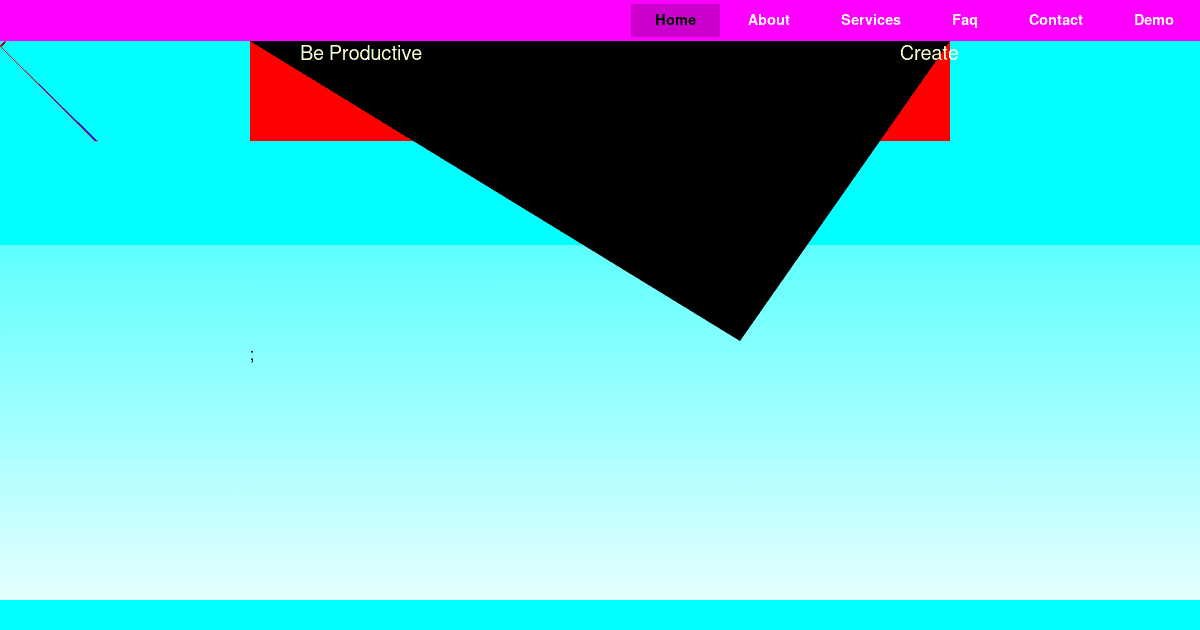Click the semicolon text element
The width and height of the screenshot is (1200, 630).
coord(251,355)
